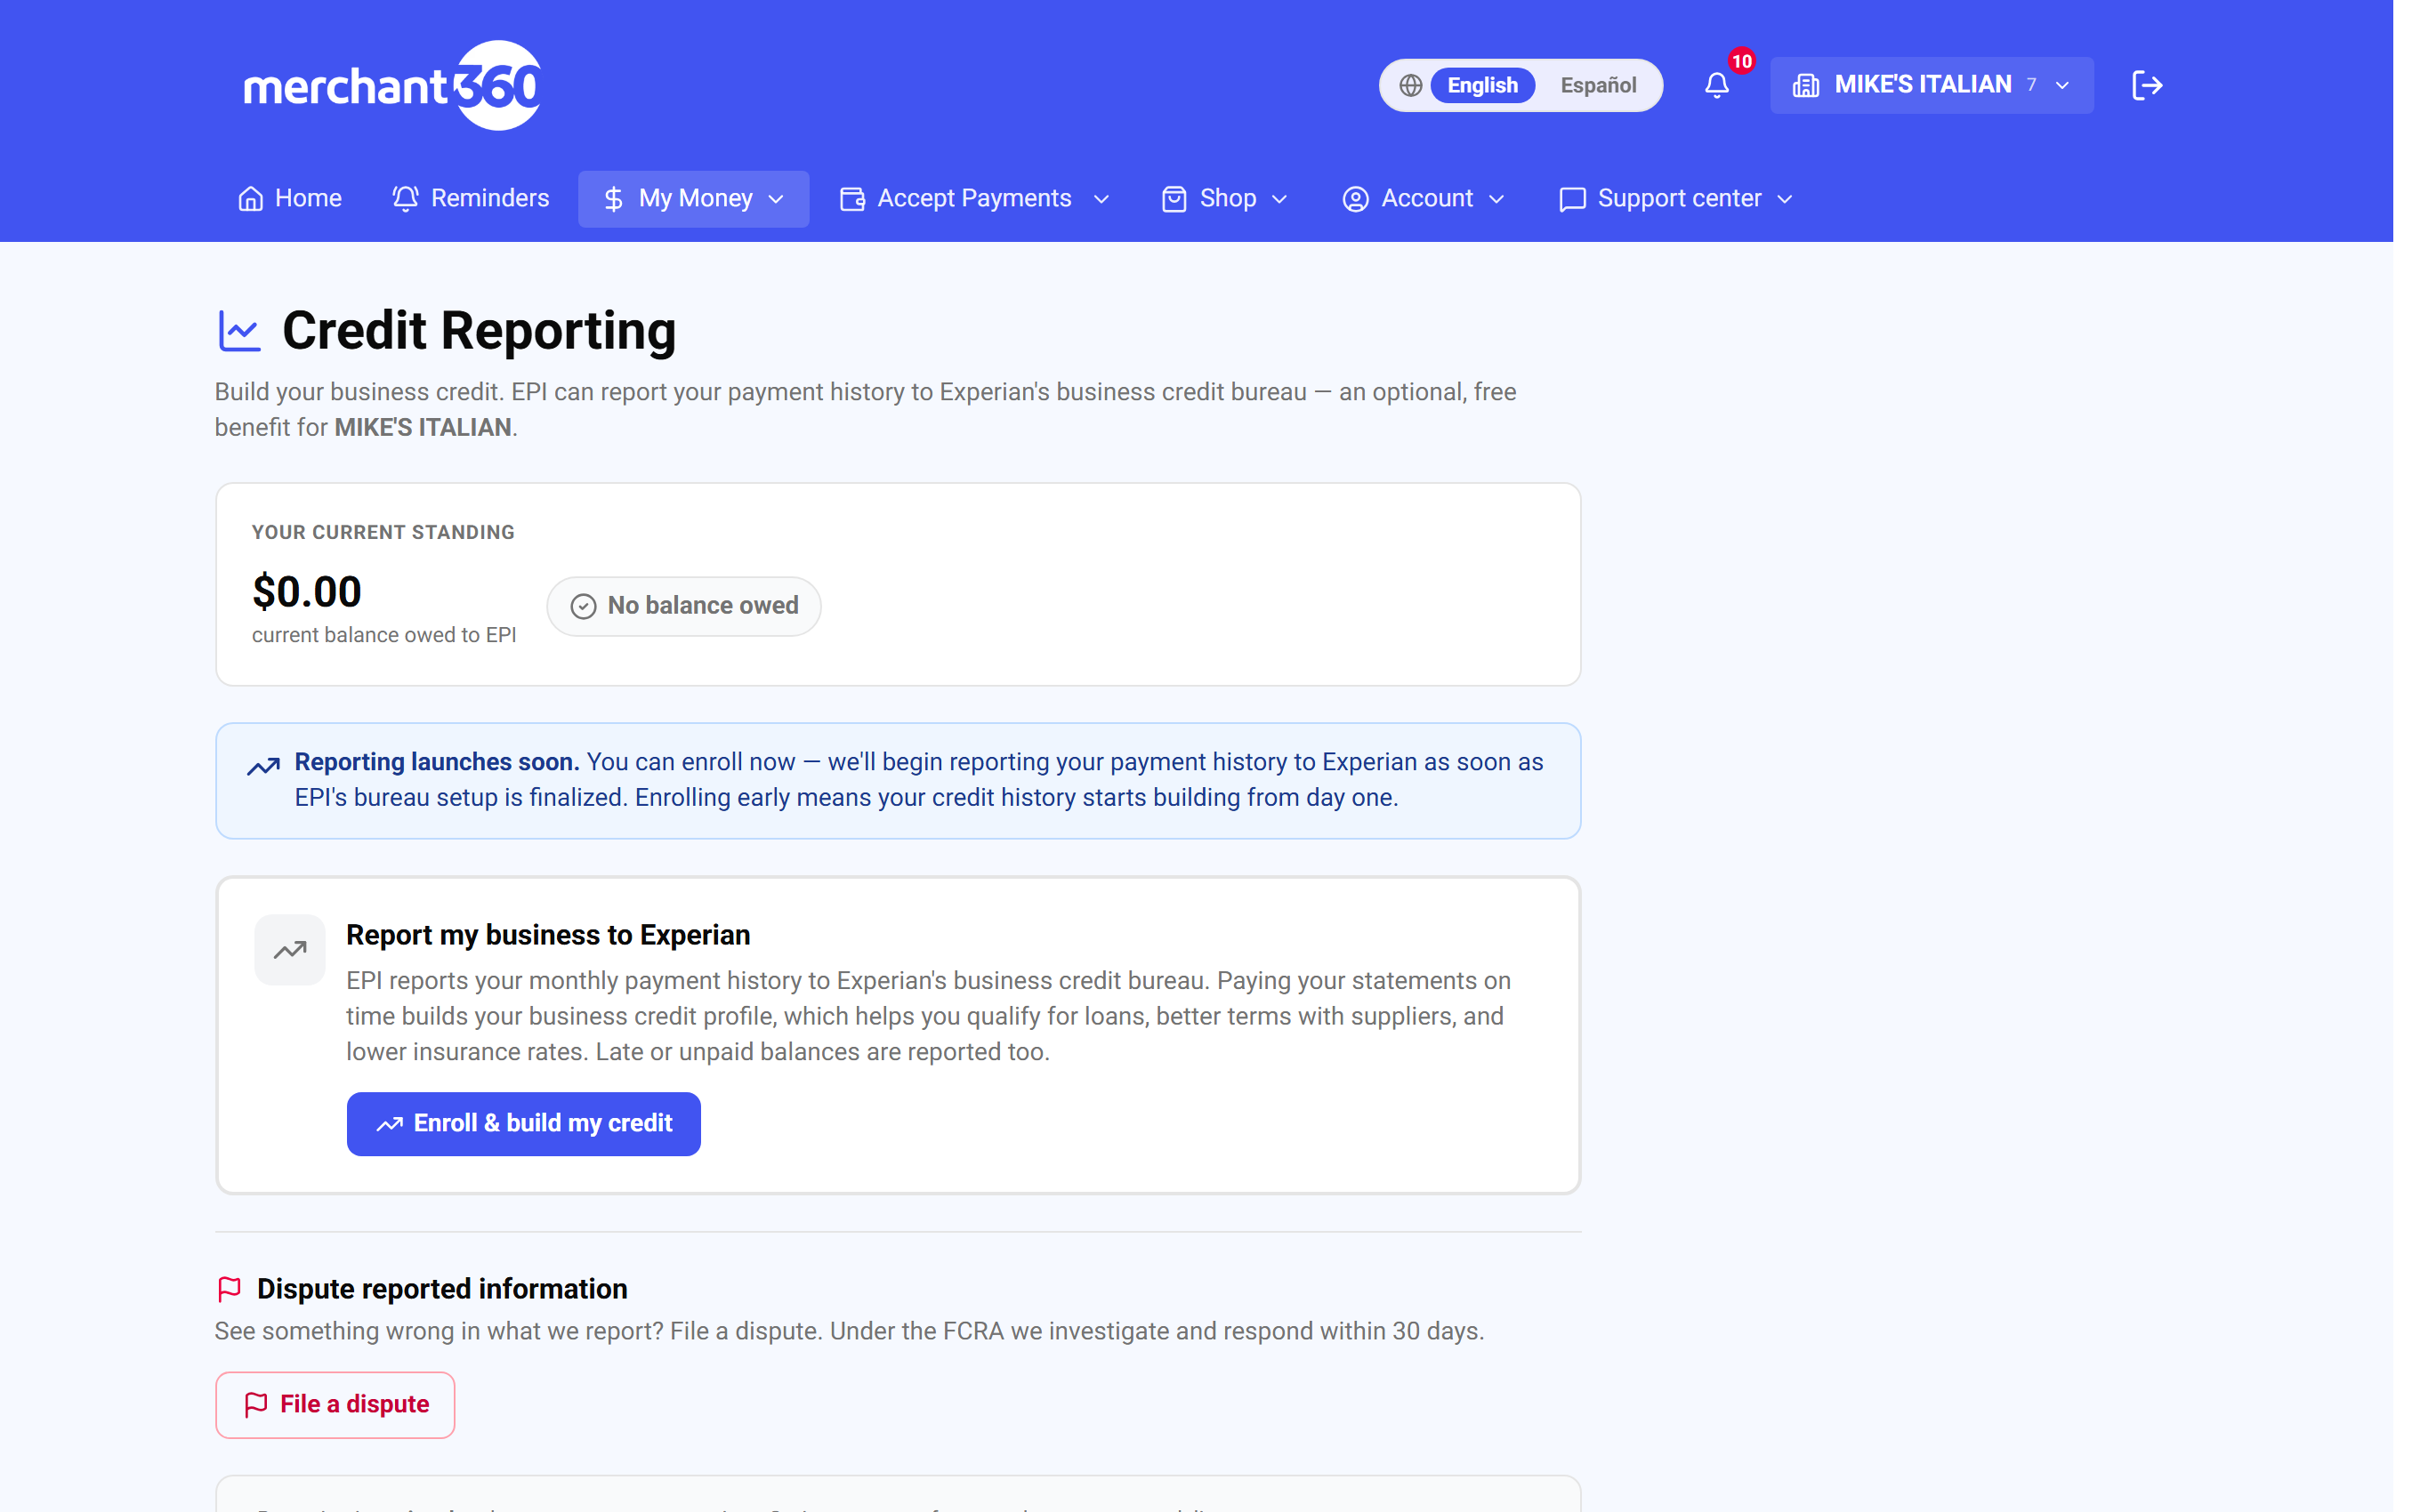Screen dimensions: 2420x1512
Task: Click the globe language icon
Action: [x=1410, y=85]
